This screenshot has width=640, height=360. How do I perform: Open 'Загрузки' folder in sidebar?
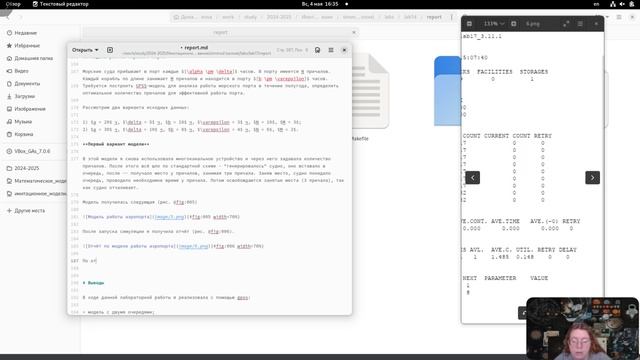(24, 96)
